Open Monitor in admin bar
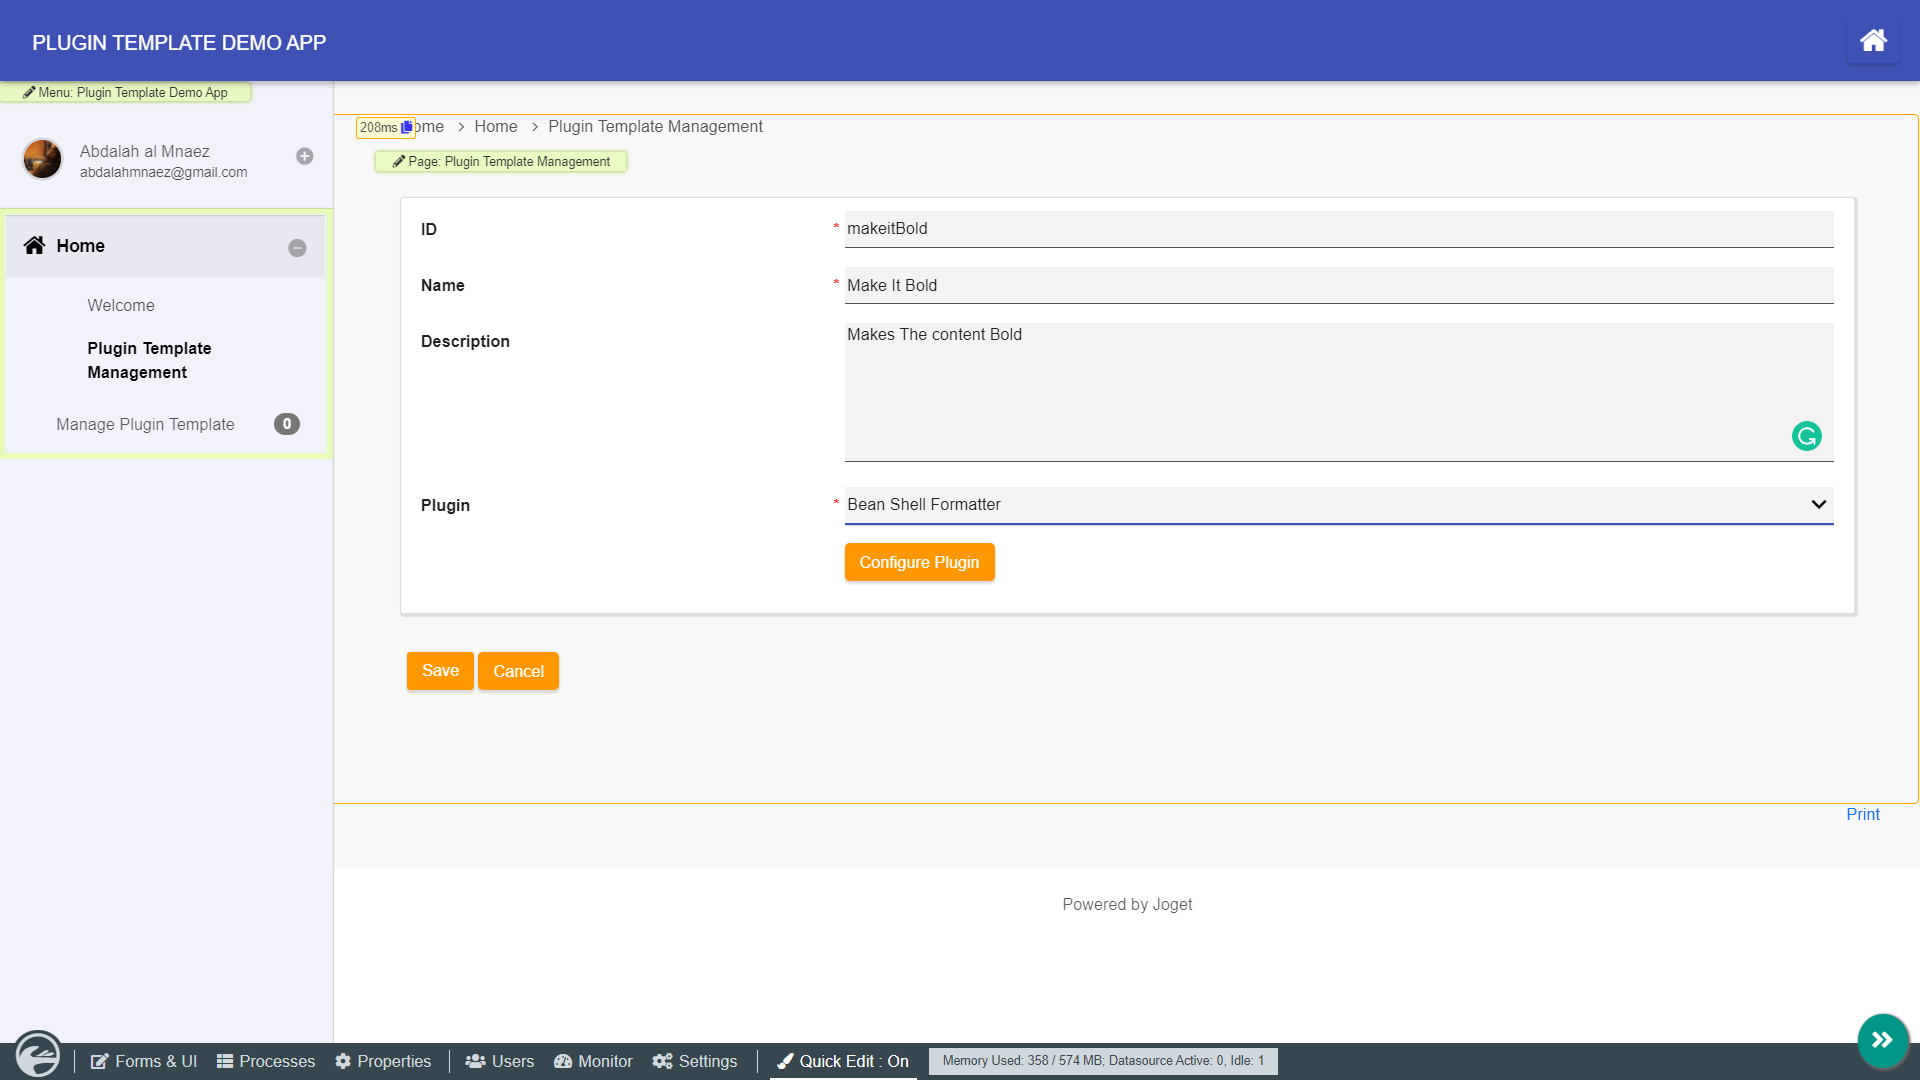Image resolution: width=1920 pixels, height=1080 pixels. [x=593, y=1061]
